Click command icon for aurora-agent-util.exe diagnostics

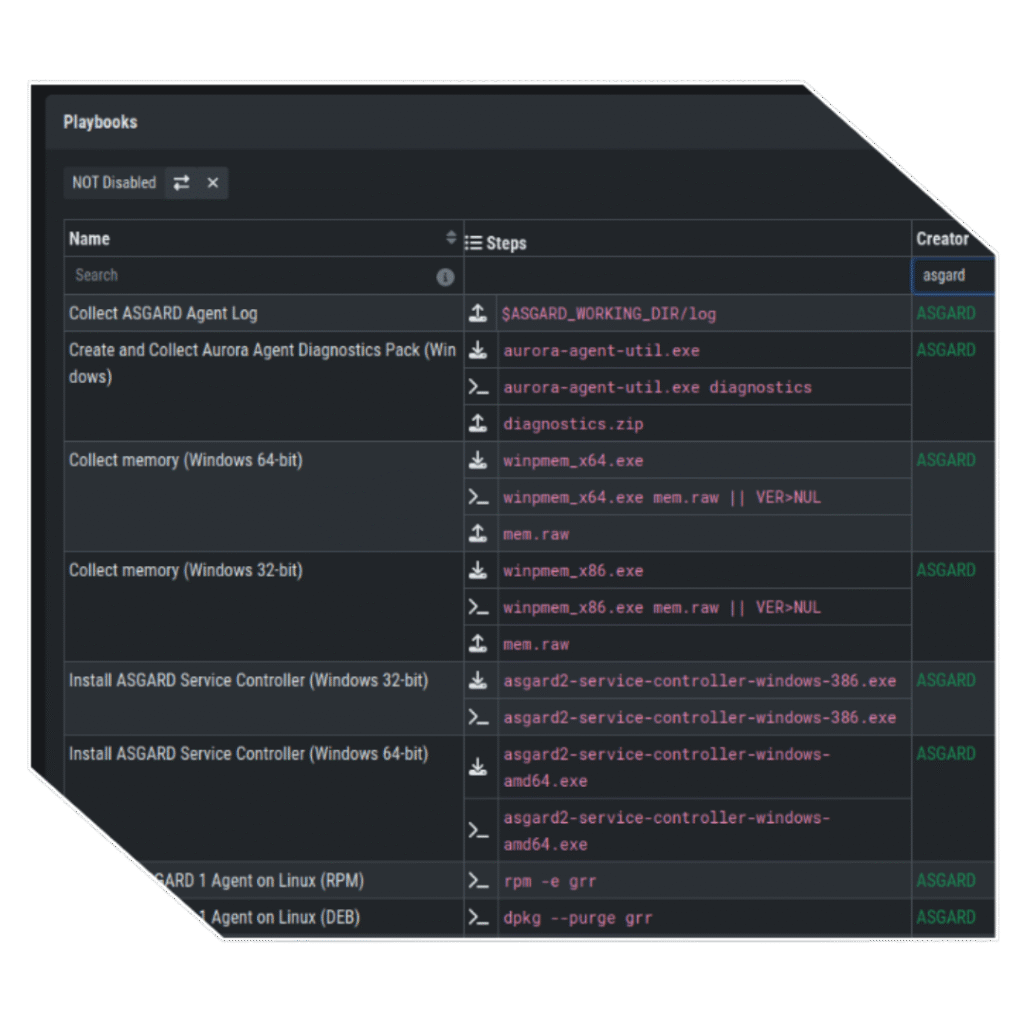478,387
